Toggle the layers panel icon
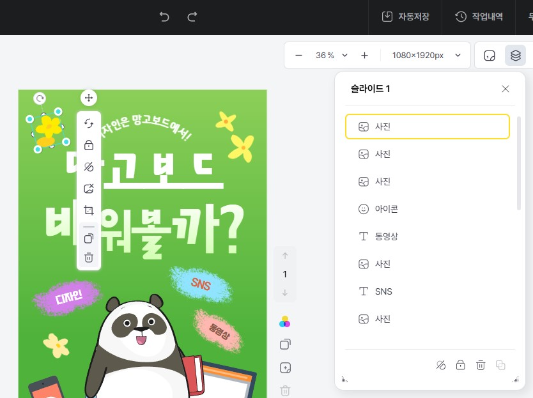The image size is (533, 398). pos(515,55)
